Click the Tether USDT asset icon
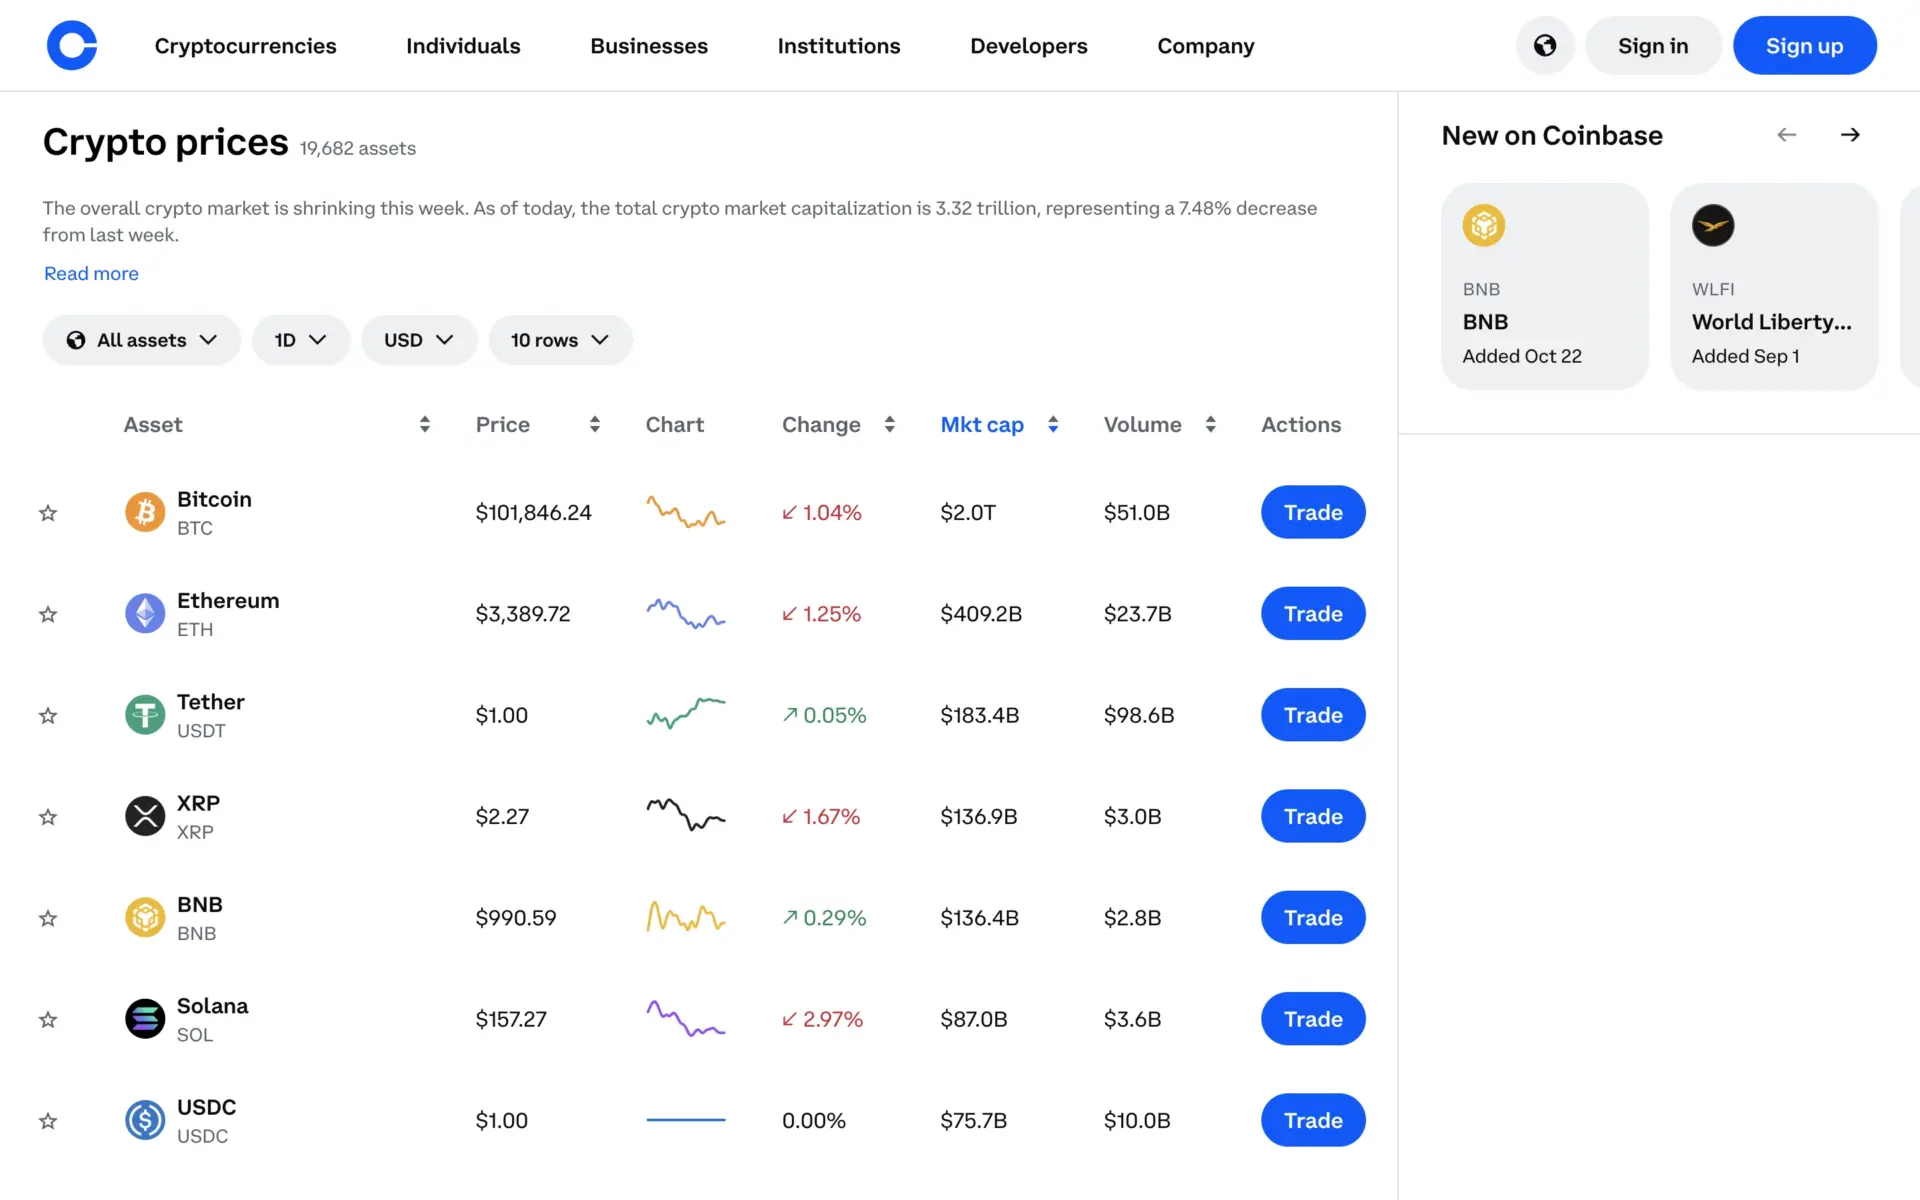1920x1200 pixels. (145, 714)
